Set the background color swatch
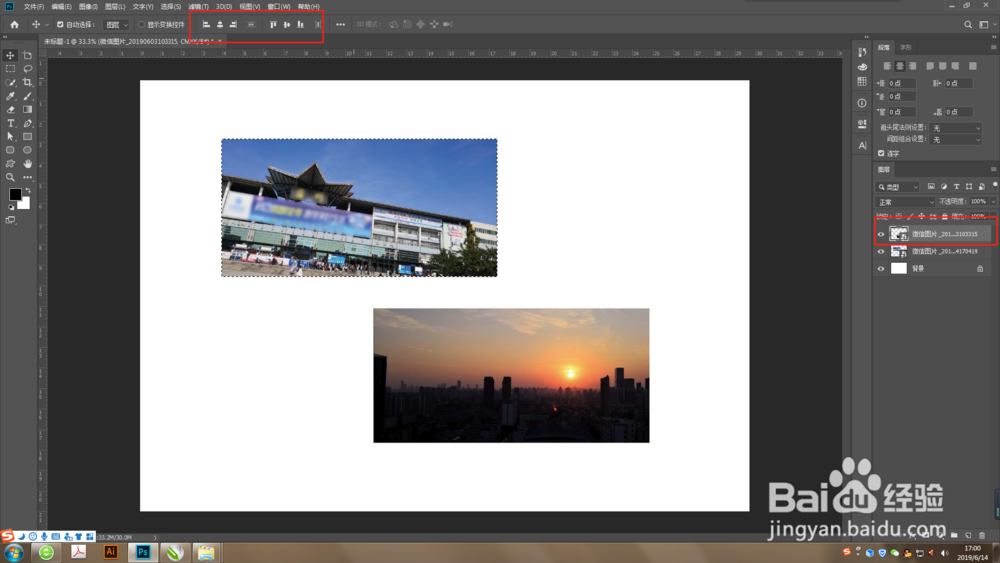Screen dimensions: 1000x563 click(x=25, y=204)
